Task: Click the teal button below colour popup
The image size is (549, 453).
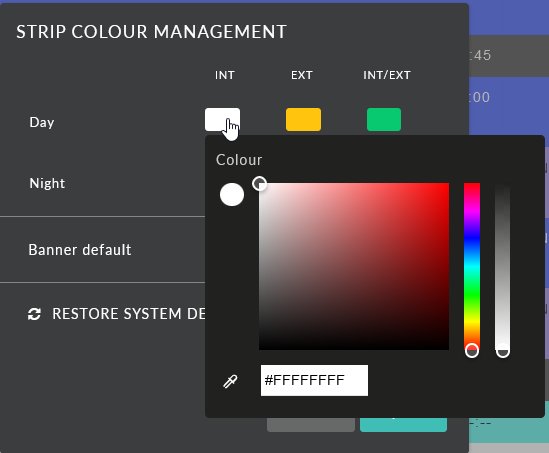Action: pos(403,425)
